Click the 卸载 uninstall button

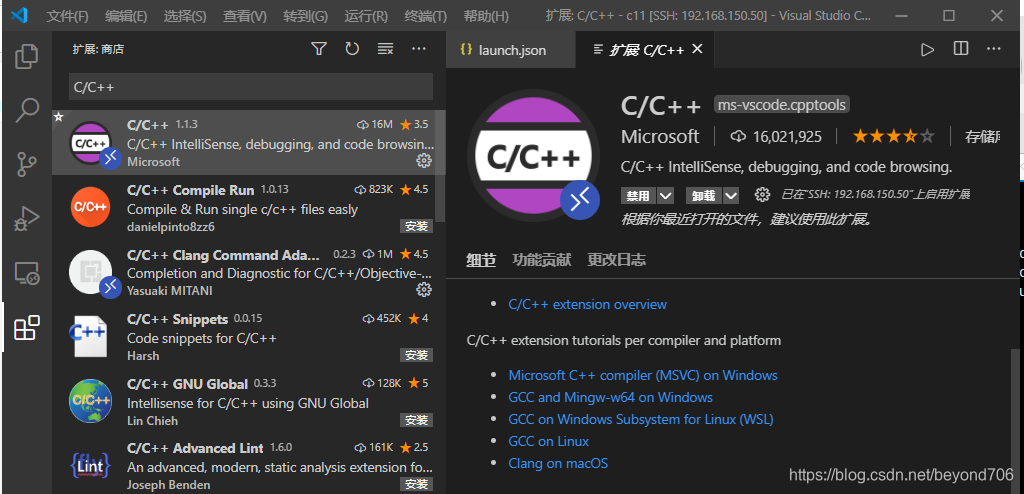point(704,195)
